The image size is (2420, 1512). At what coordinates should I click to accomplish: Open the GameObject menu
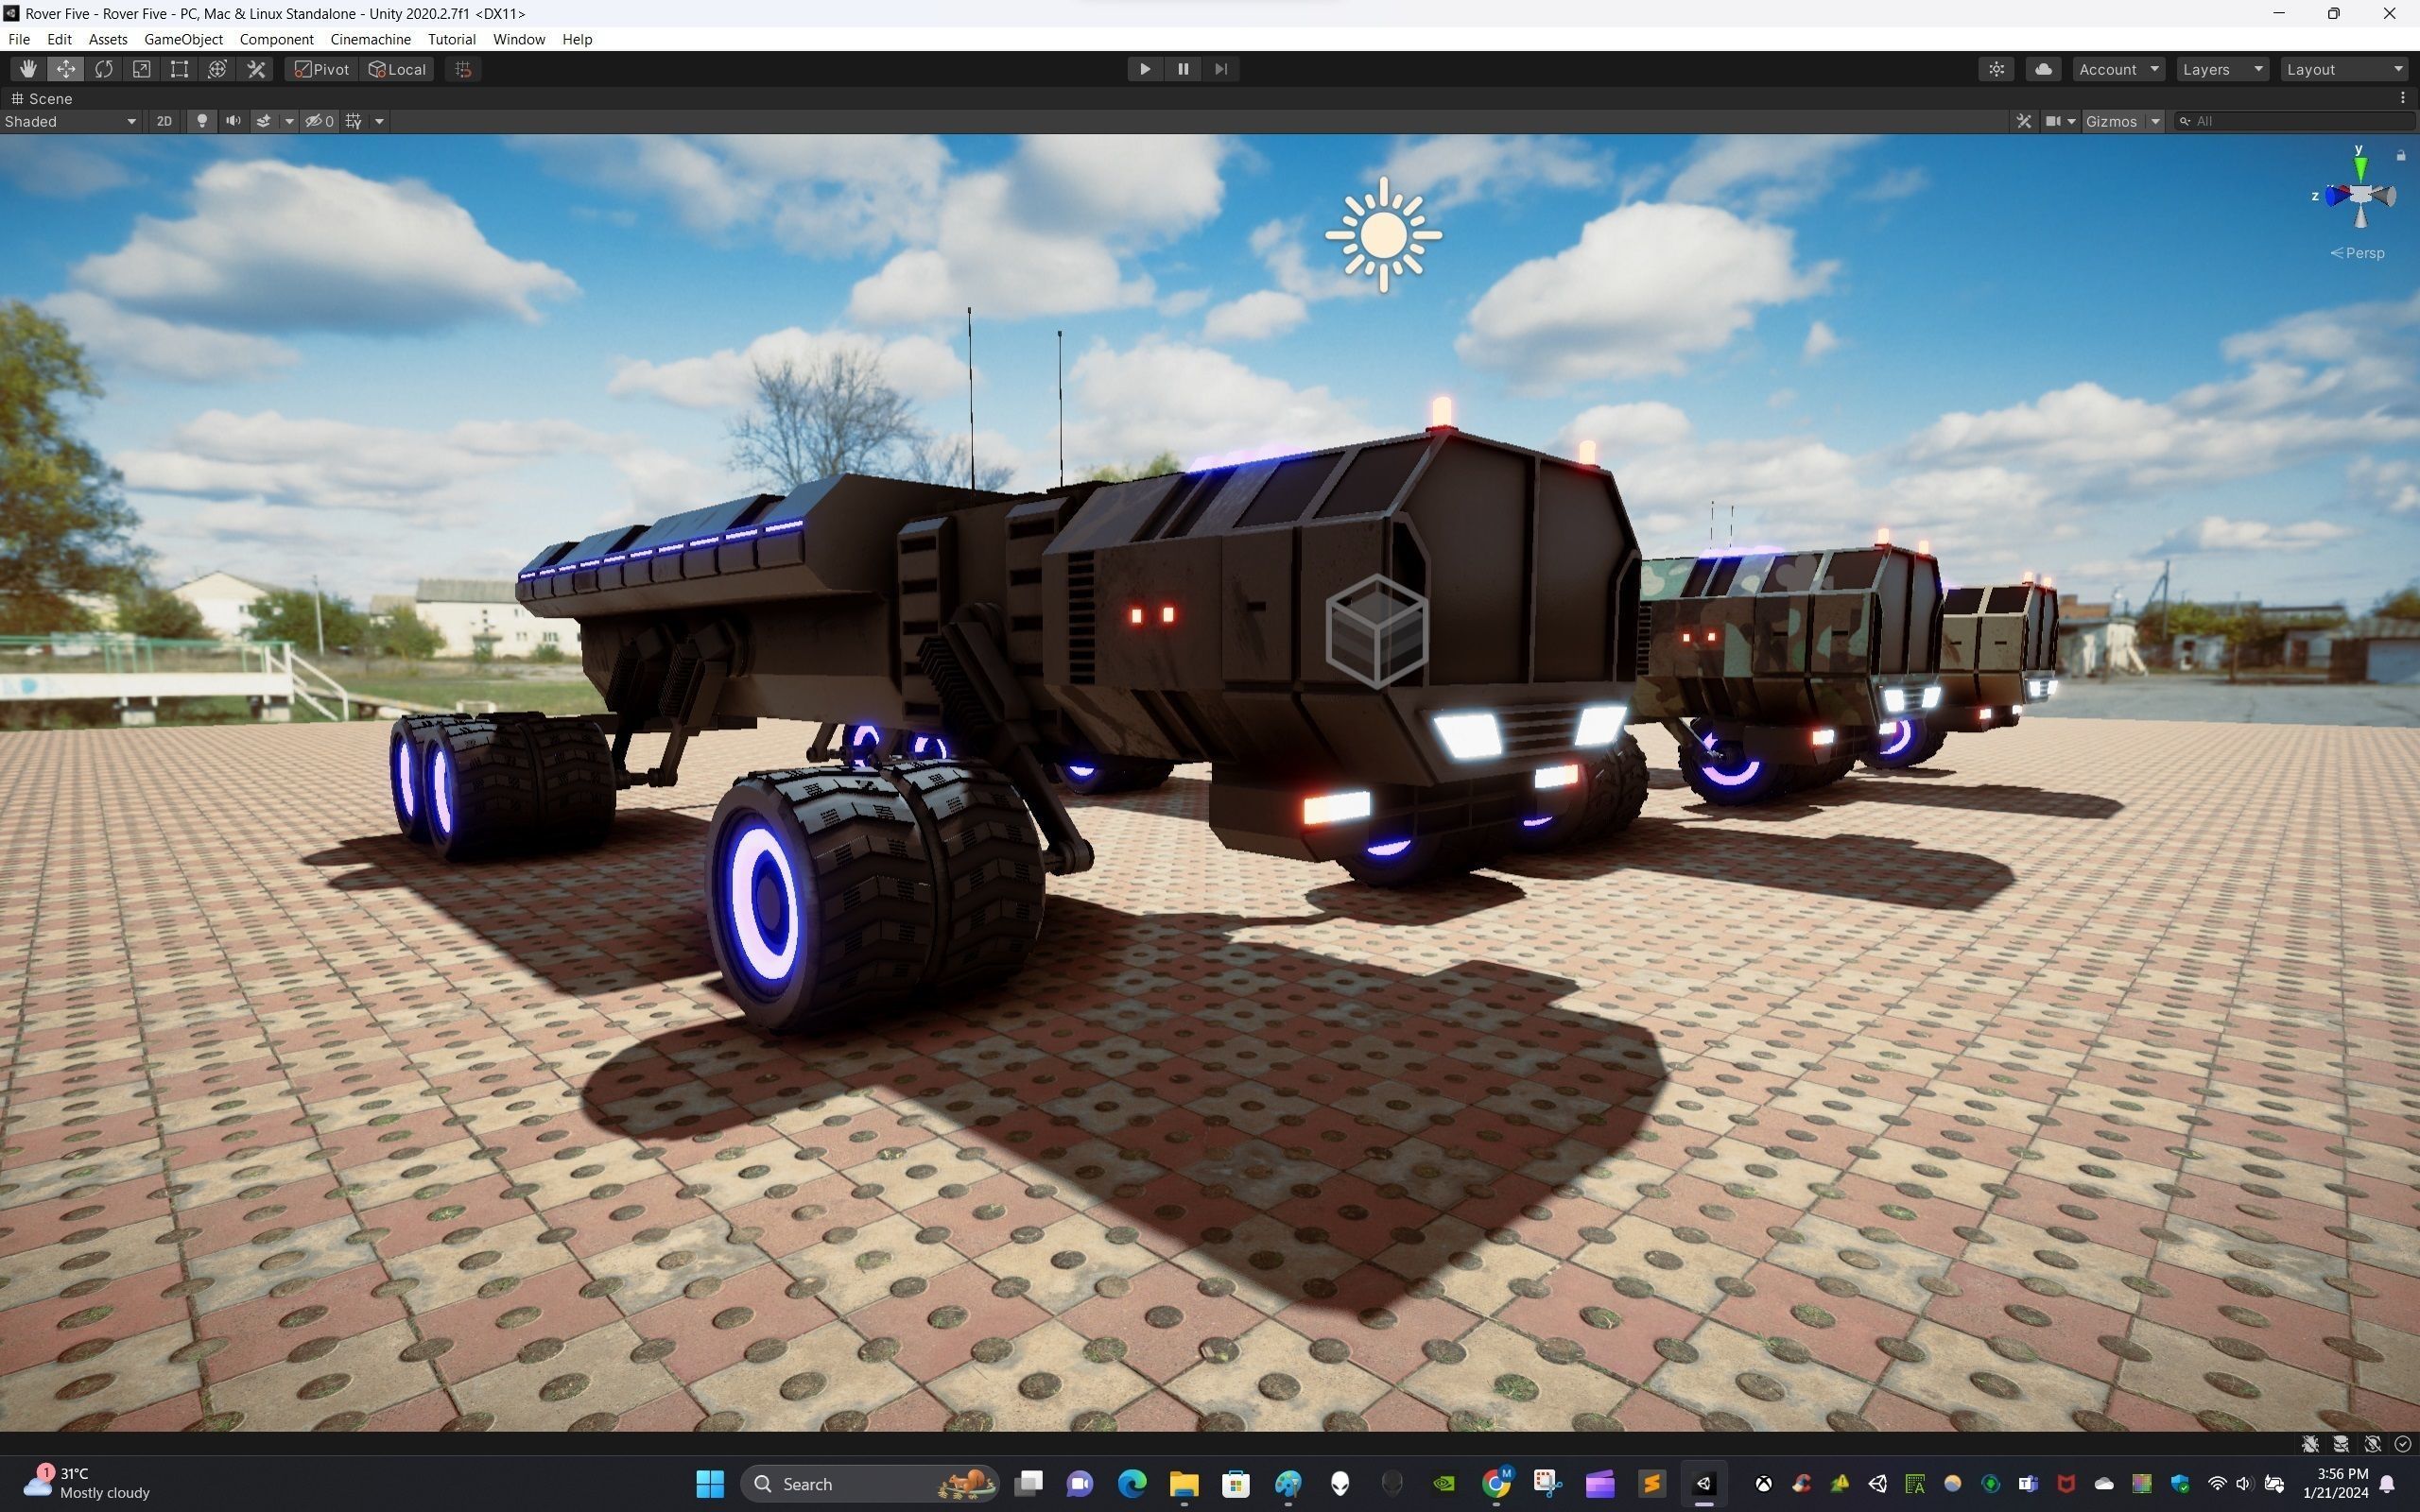184,39
